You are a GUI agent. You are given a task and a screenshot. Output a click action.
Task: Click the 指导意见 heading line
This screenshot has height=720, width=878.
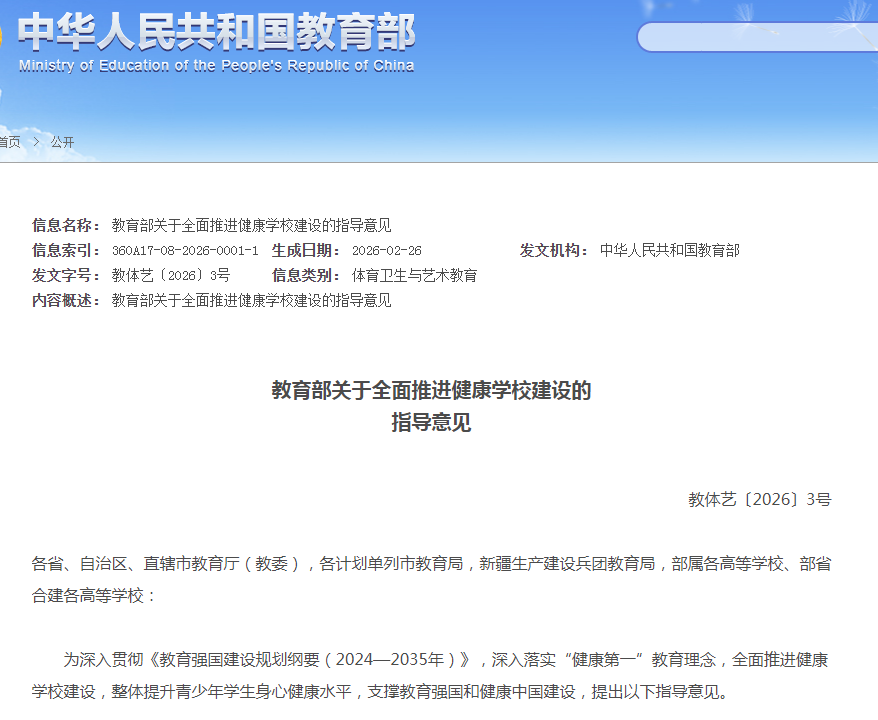point(431,423)
